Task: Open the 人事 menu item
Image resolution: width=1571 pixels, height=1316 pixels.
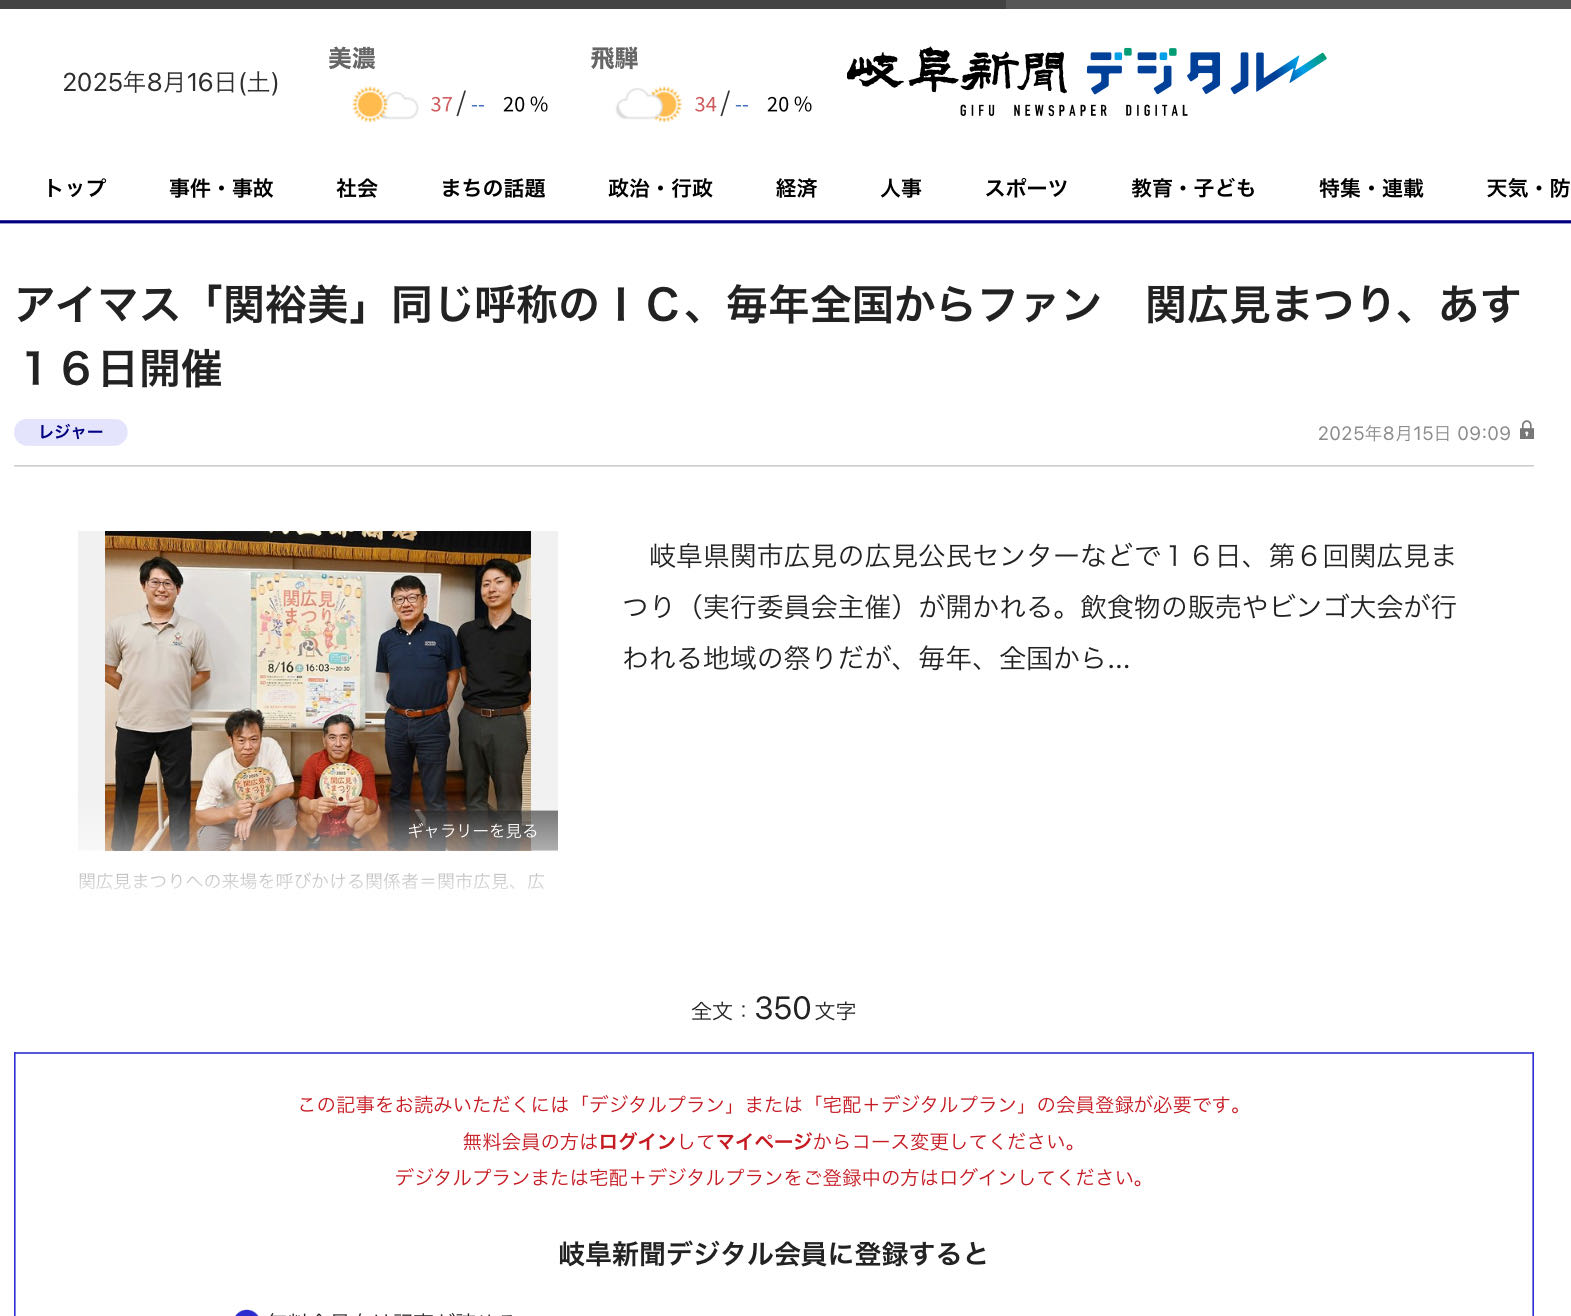Action: 901,188
